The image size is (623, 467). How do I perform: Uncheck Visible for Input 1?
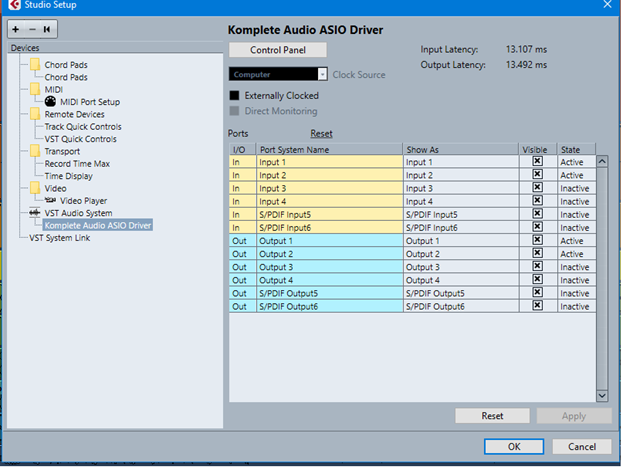pos(537,161)
